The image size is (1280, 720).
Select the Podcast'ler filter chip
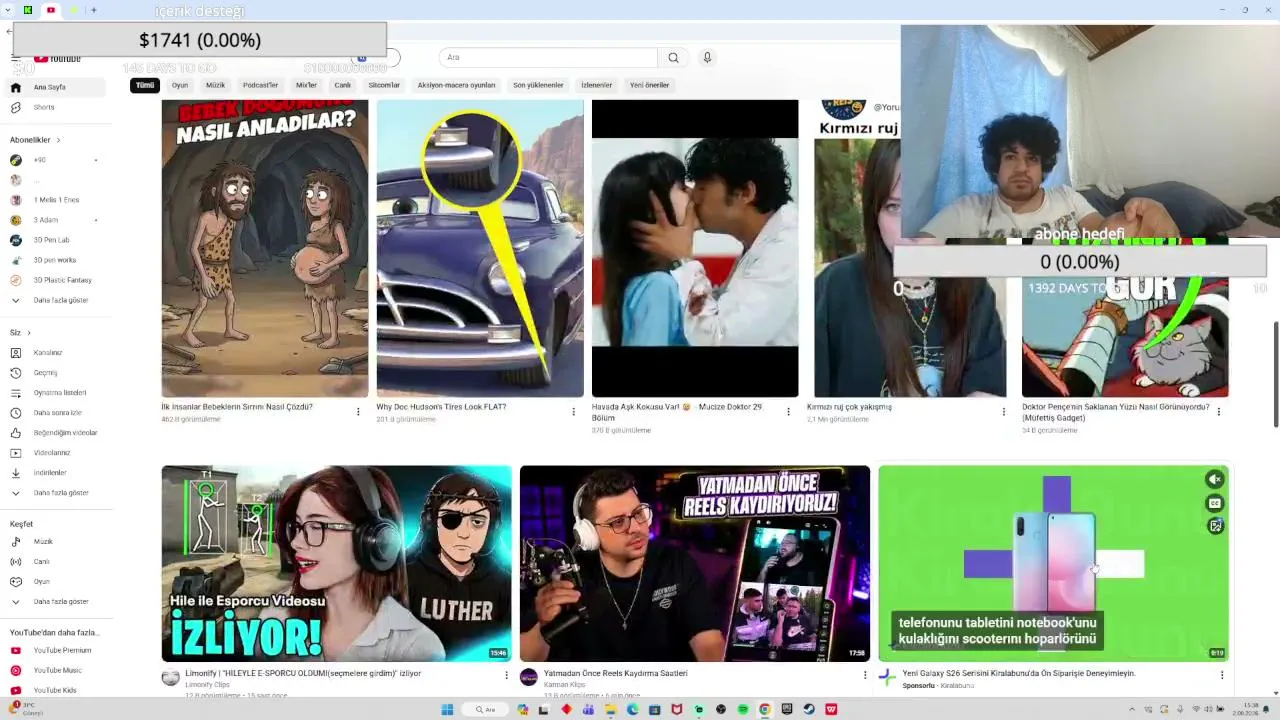point(261,85)
